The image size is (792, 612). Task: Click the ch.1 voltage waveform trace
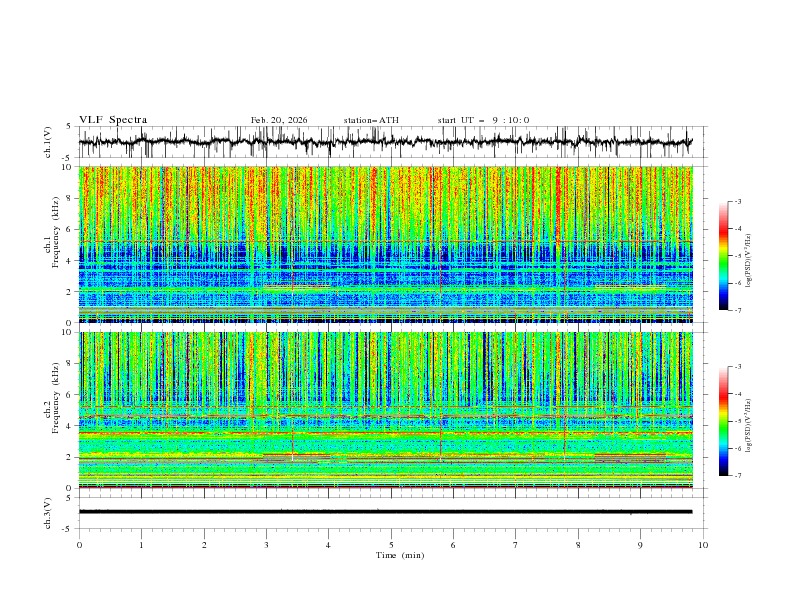tap(385, 141)
